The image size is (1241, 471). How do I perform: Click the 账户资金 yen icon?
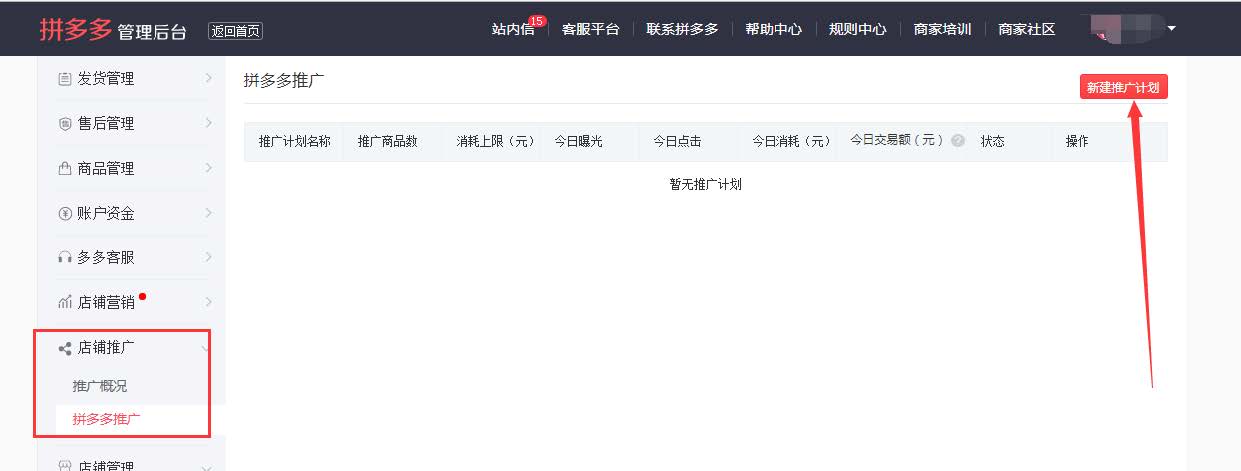point(64,214)
